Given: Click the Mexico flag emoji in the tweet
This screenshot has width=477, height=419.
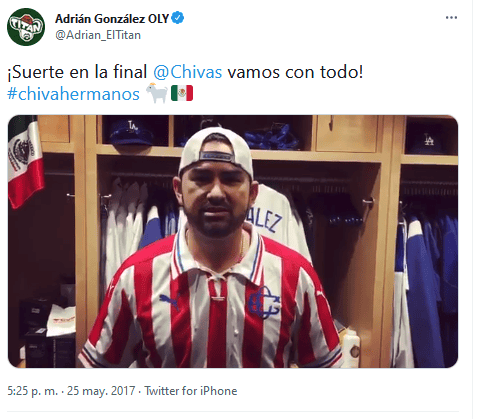Looking at the screenshot, I should tap(182, 93).
